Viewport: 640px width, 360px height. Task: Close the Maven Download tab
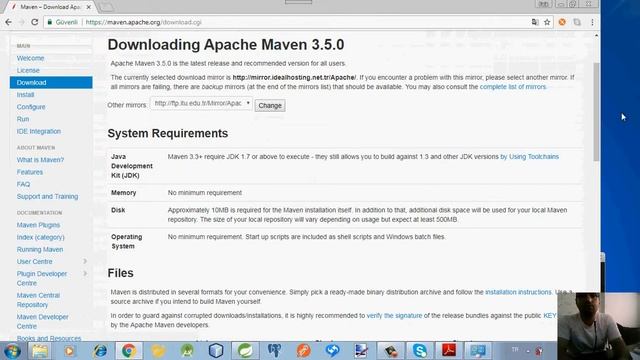coord(89,7)
